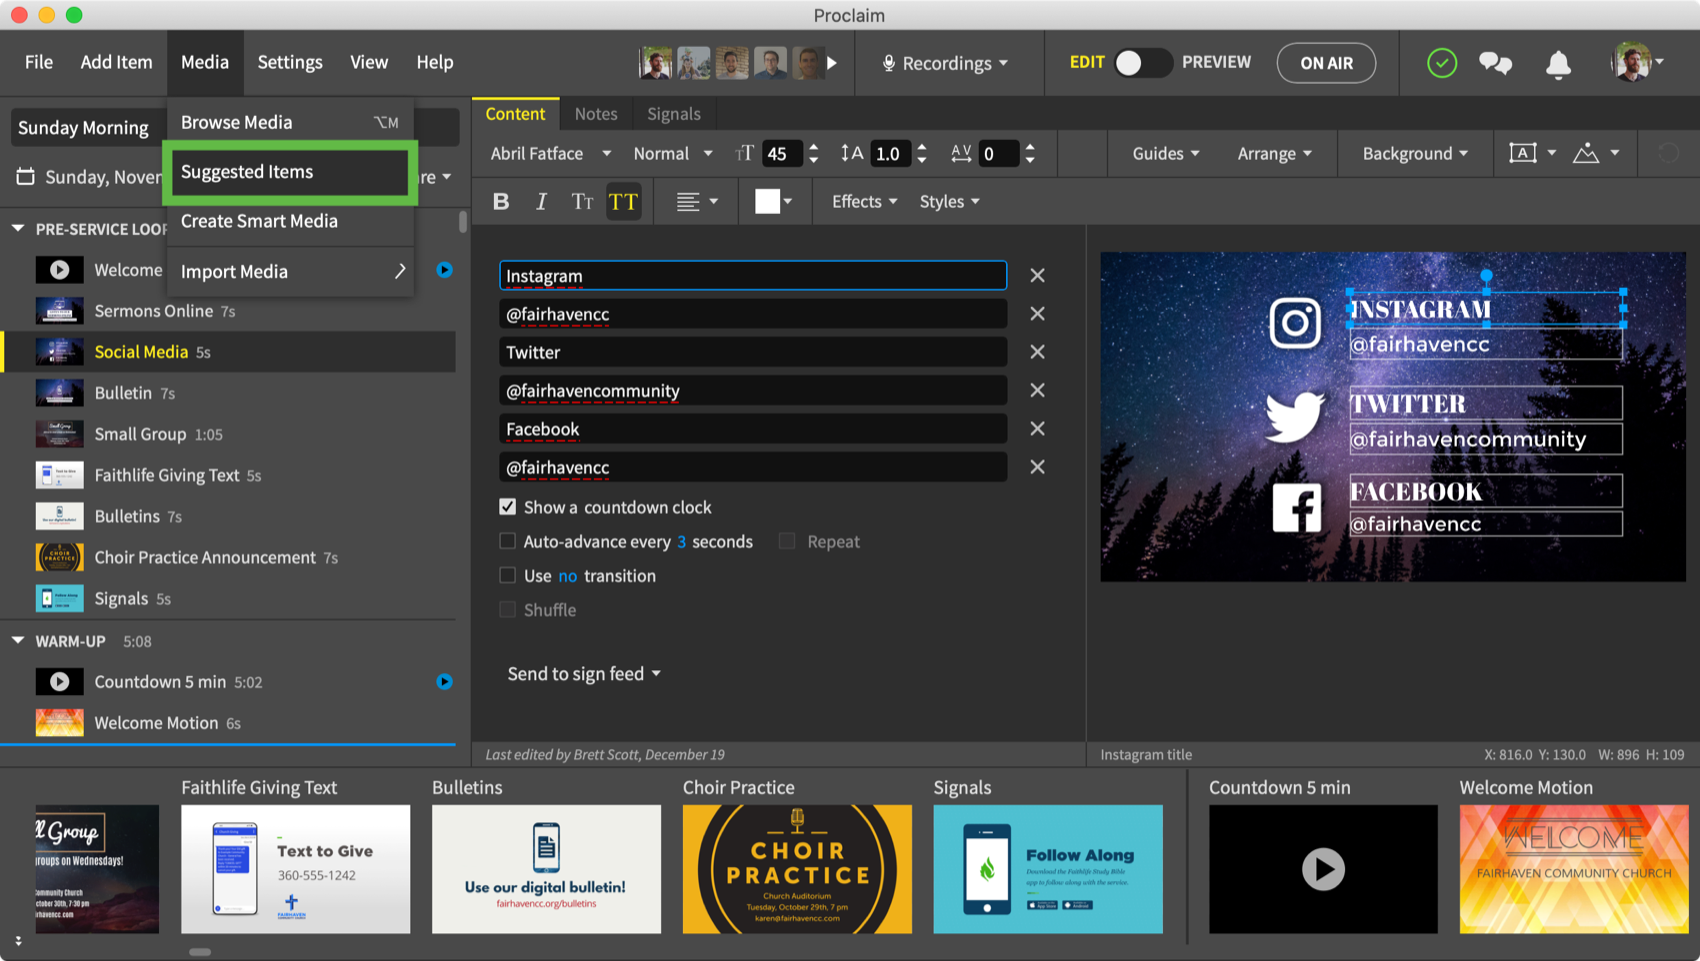Expand the team members avatar list arrow

click(x=832, y=63)
